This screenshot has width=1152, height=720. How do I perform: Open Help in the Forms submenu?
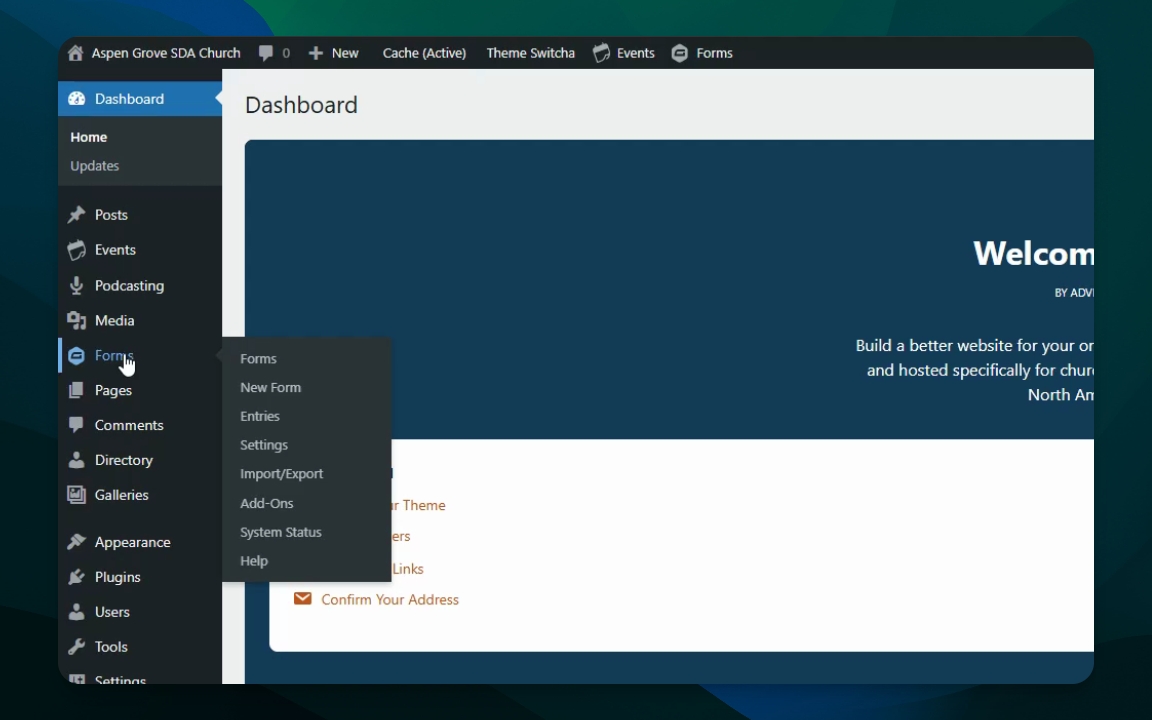pyautogui.click(x=254, y=561)
